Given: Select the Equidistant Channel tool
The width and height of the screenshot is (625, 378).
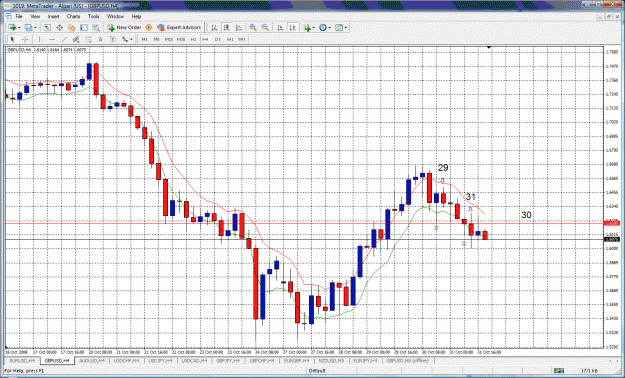Looking at the screenshot, I should point(76,39).
